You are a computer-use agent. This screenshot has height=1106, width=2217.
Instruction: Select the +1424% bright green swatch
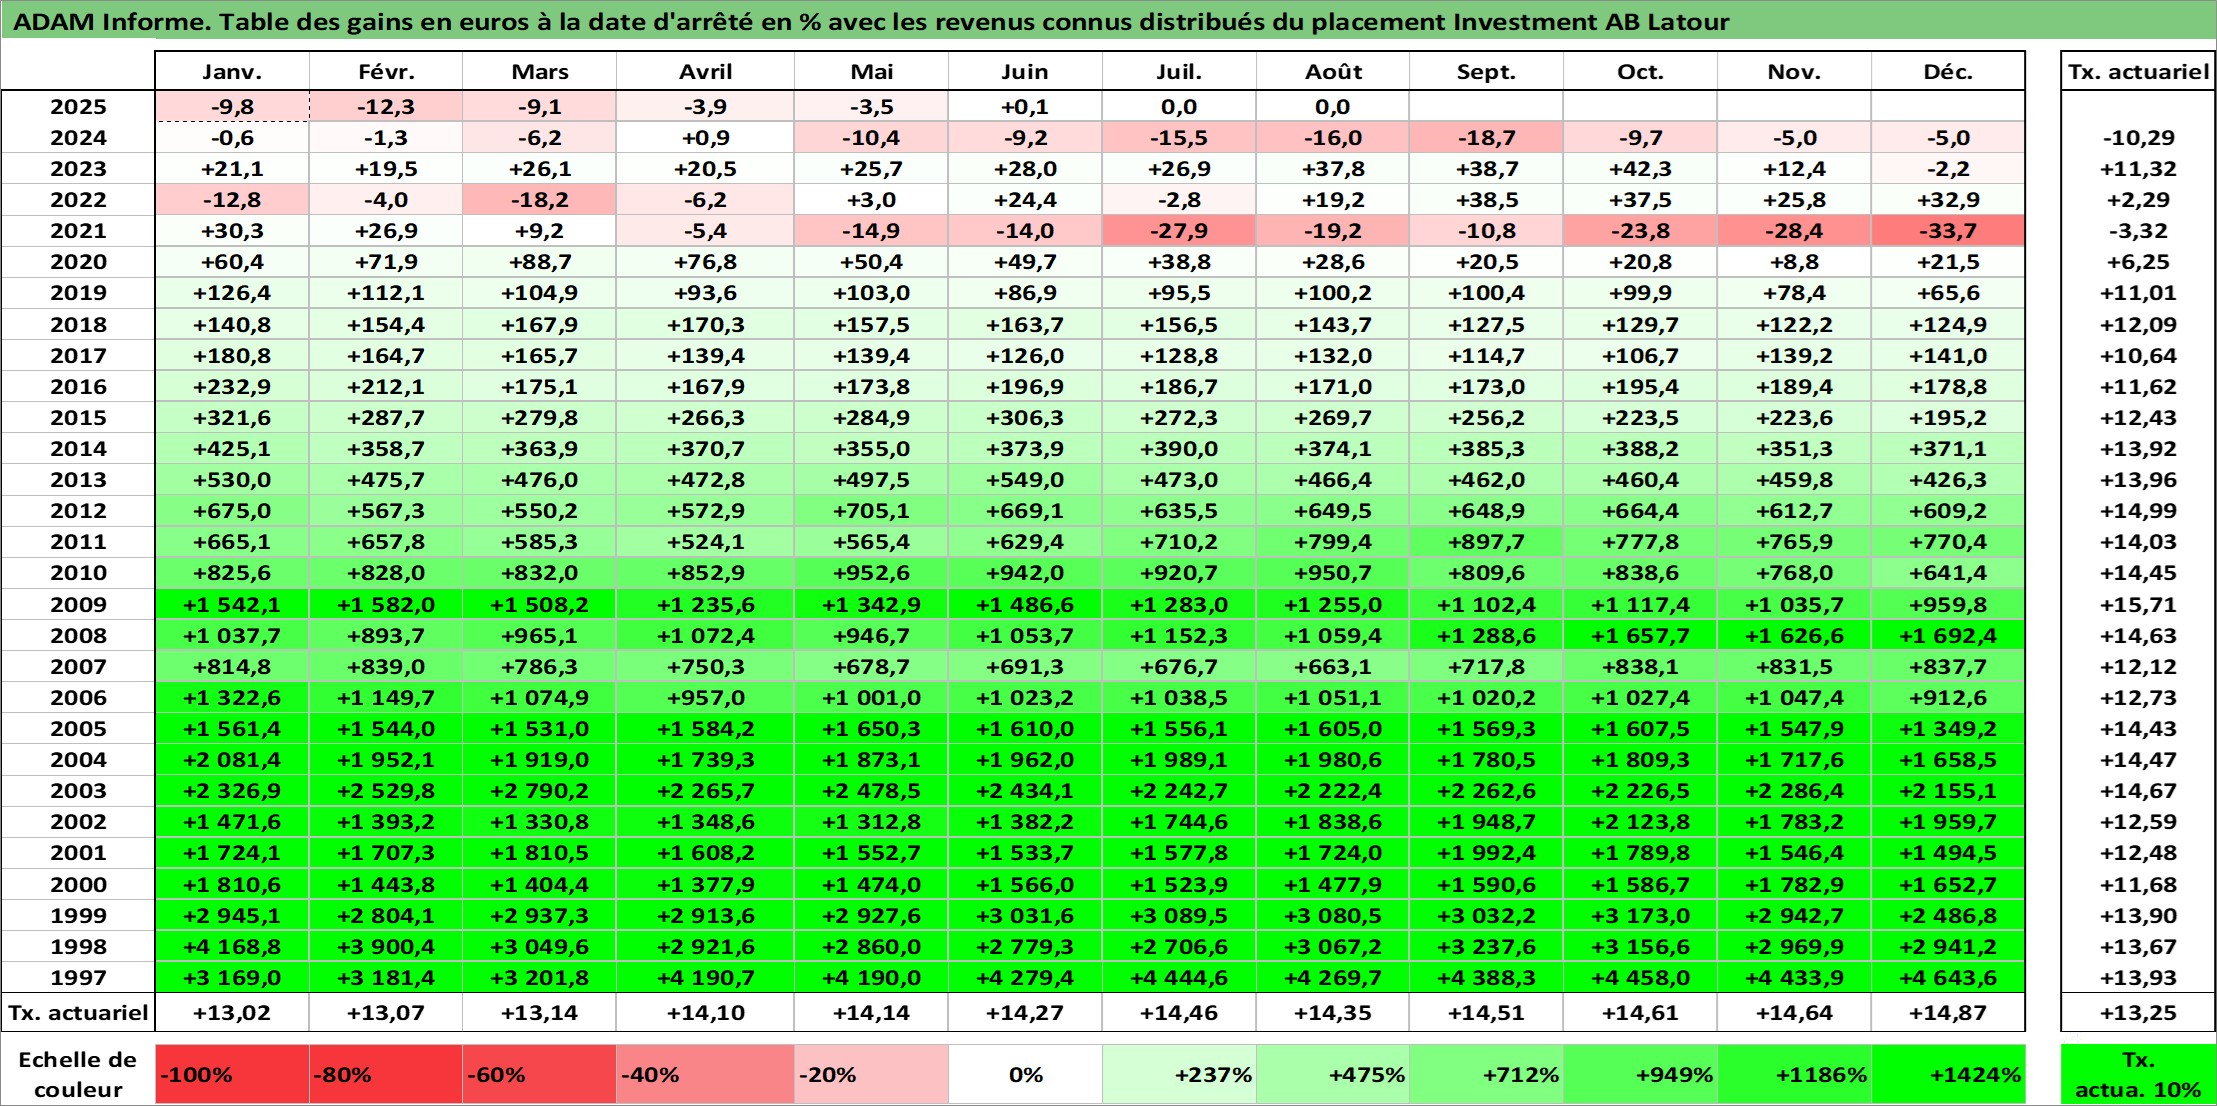click(1948, 1075)
